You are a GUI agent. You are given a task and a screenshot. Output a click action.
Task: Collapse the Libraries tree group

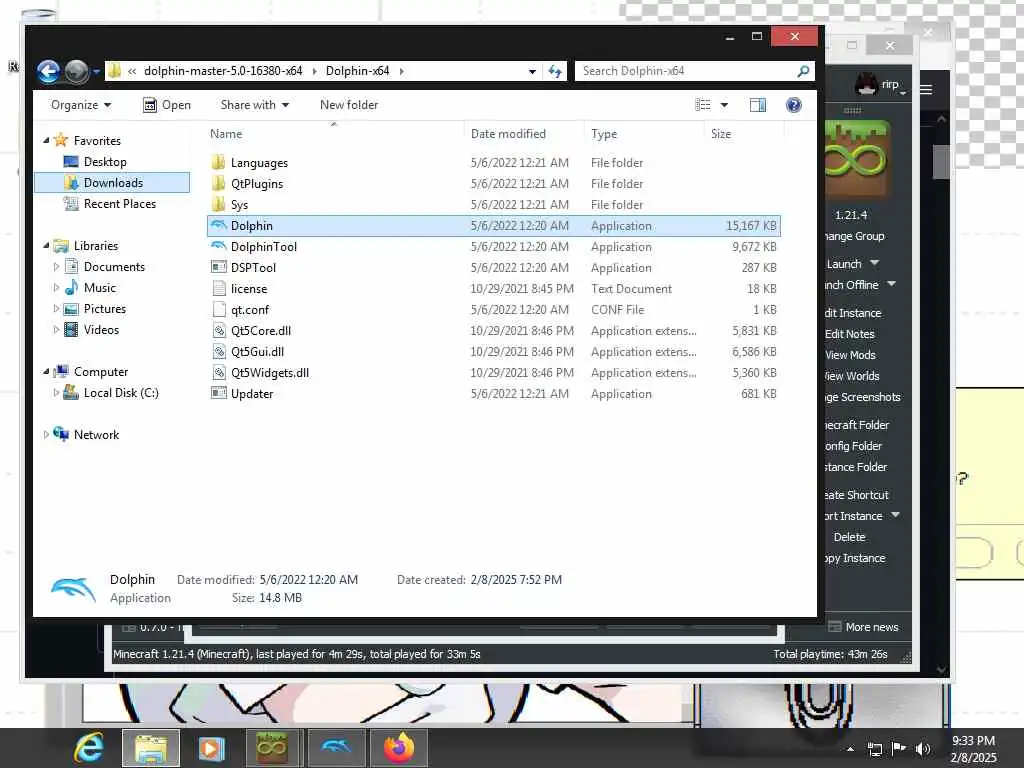coord(46,246)
